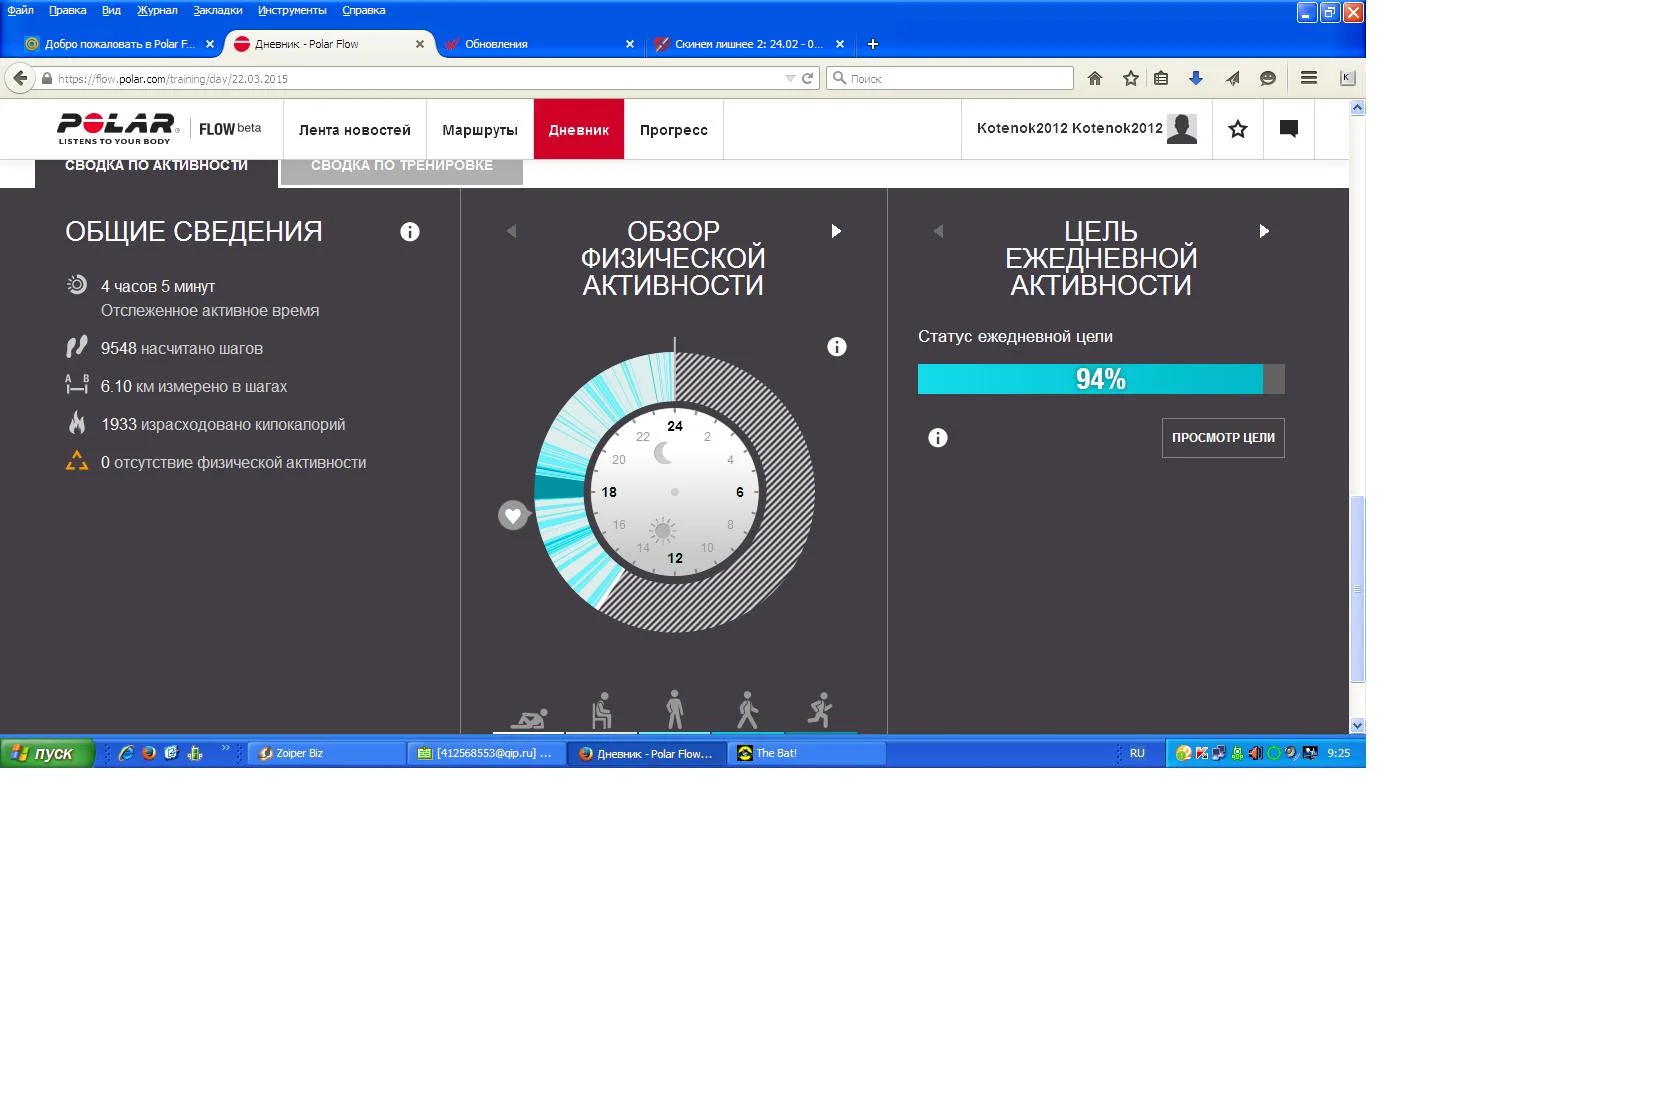The height and width of the screenshot is (1104, 1656).
Task: Expand hidden quick launch items chevron
Action: coord(225,747)
